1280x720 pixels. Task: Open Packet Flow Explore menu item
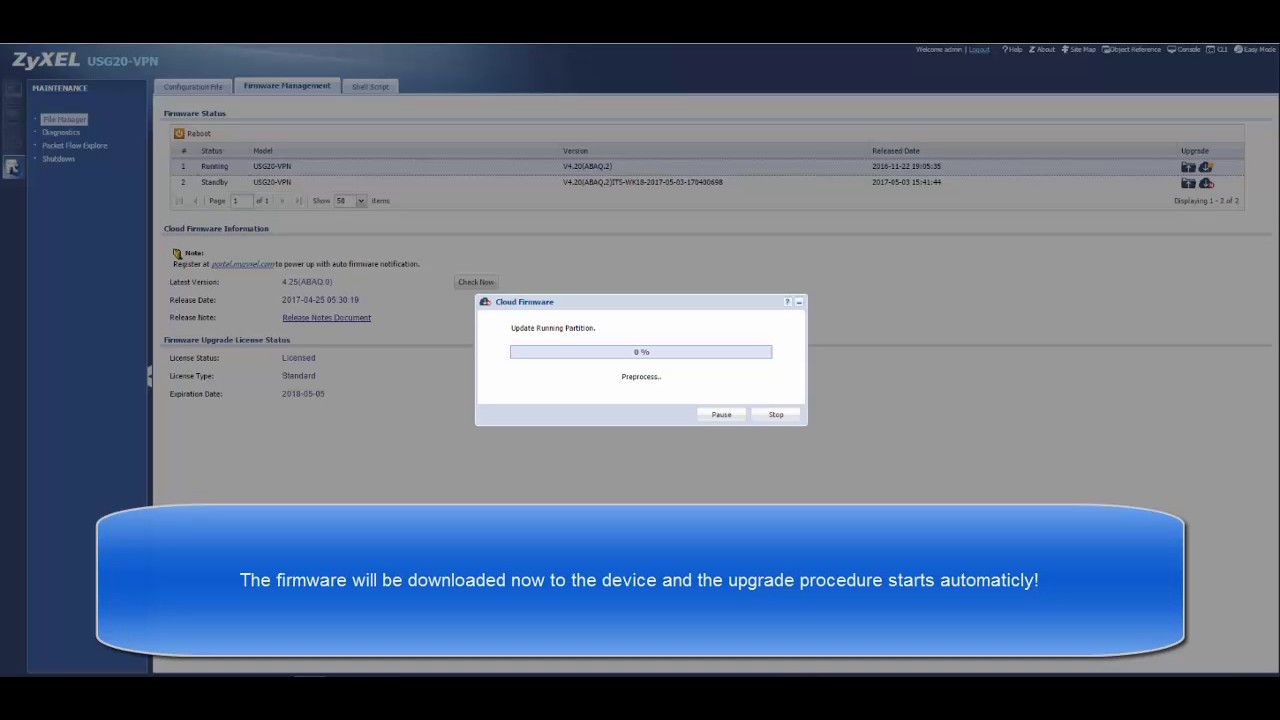[x=74, y=146]
